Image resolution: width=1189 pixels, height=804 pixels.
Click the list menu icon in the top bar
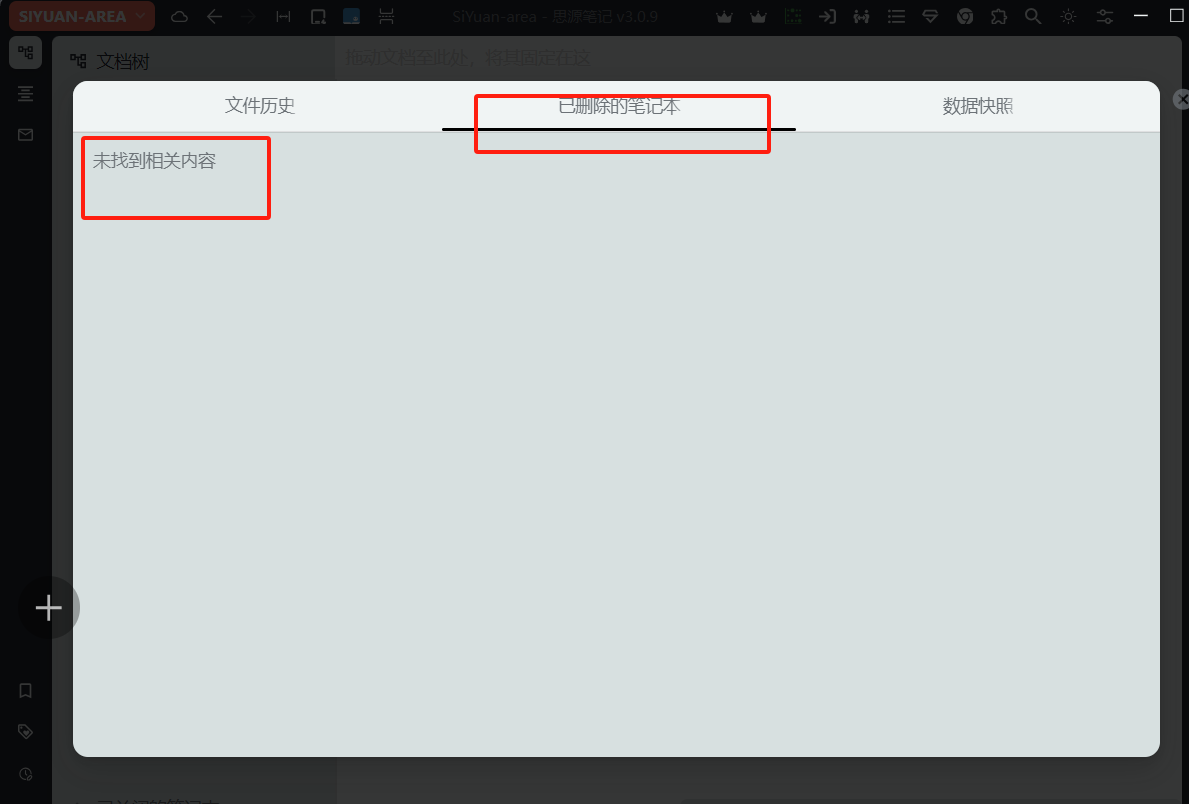click(896, 17)
